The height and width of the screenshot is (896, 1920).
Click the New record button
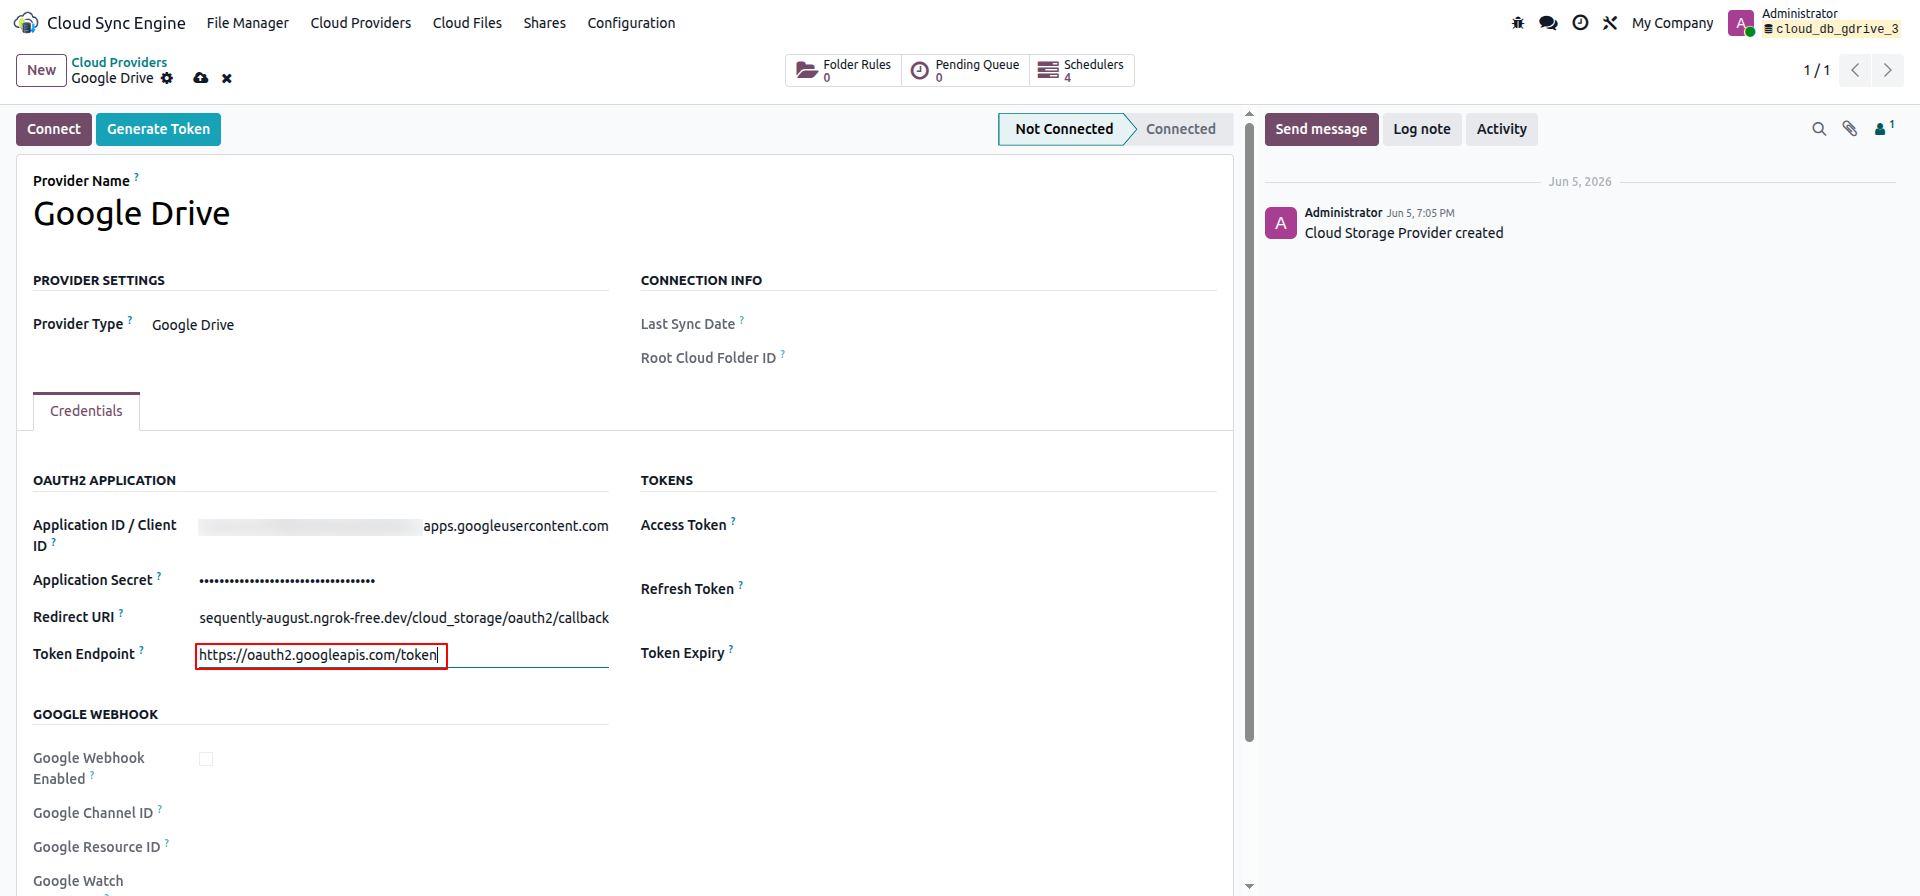point(41,70)
